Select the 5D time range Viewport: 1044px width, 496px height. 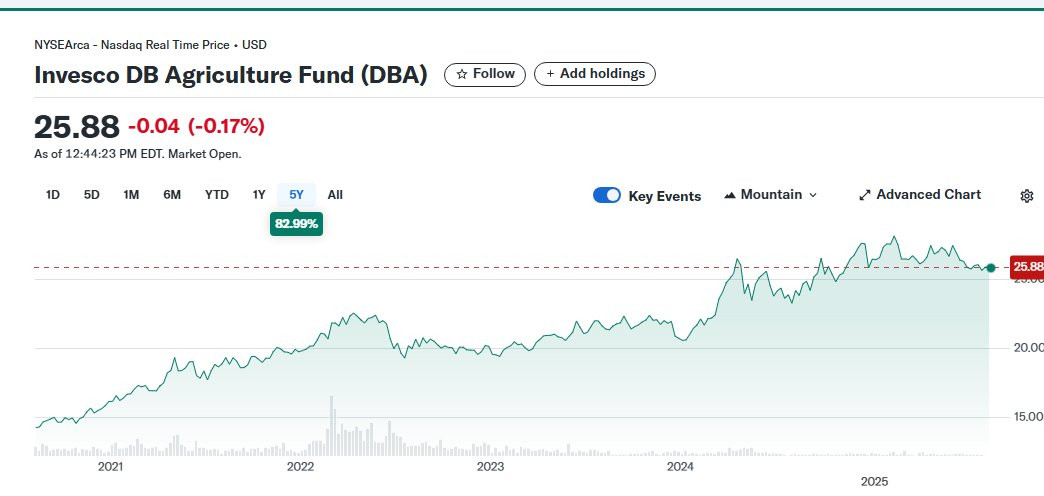tap(92, 195)
